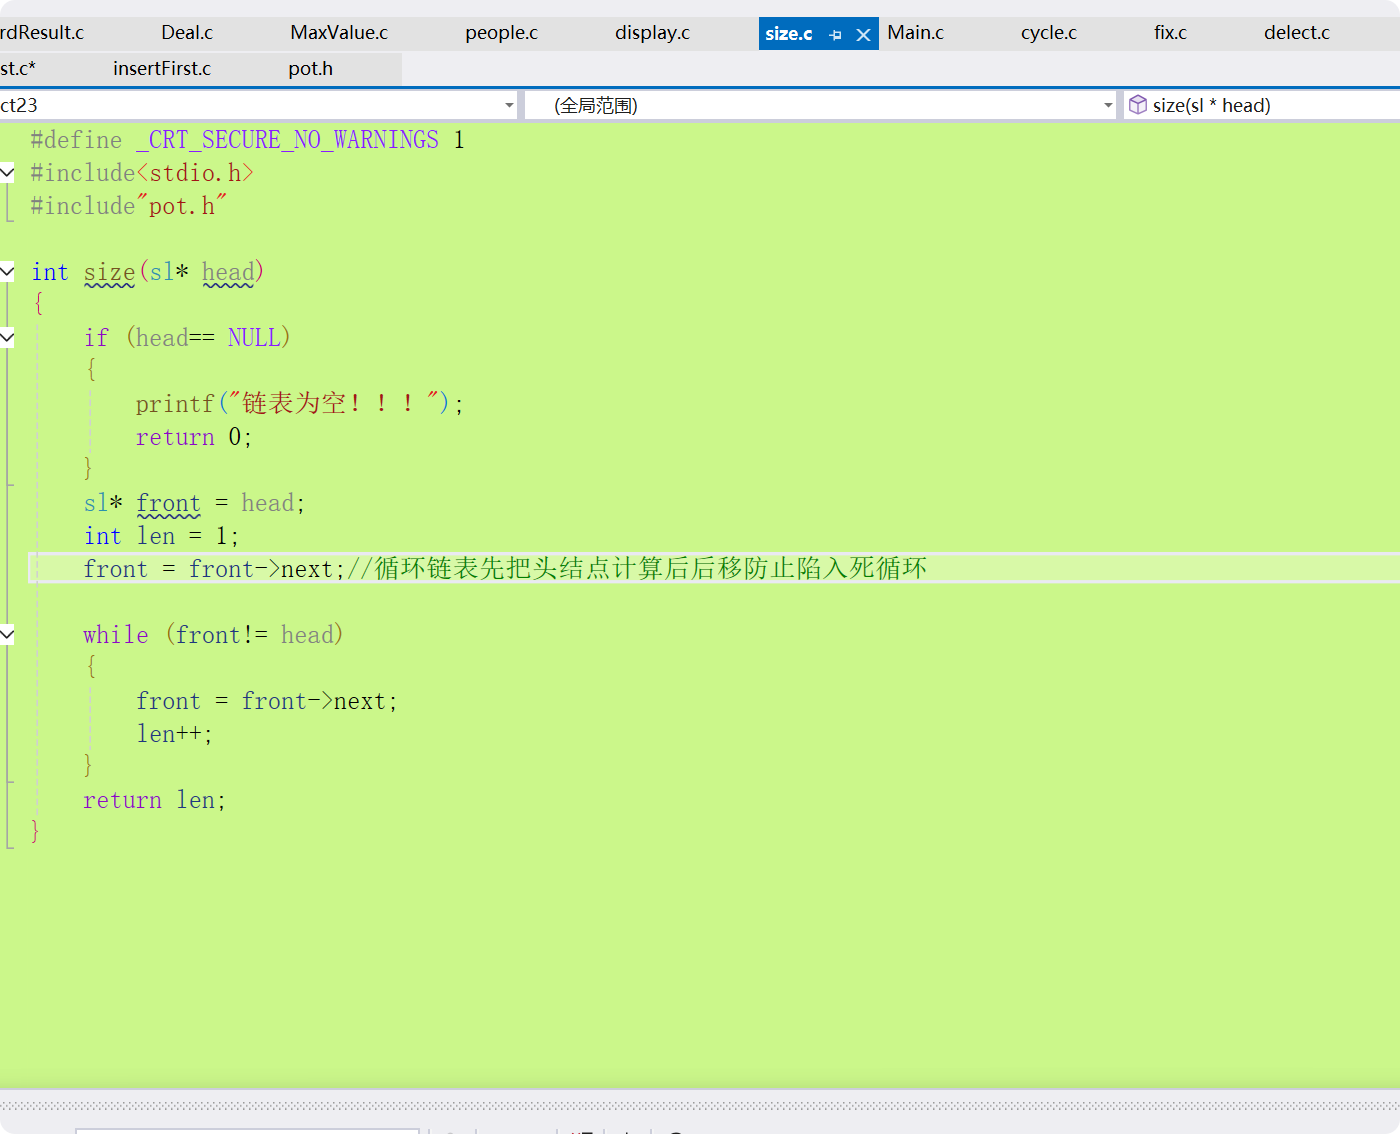This screenshot has width=1400, height=1134.
Task: Open the delect.c tab
Action: point(1296,33)
